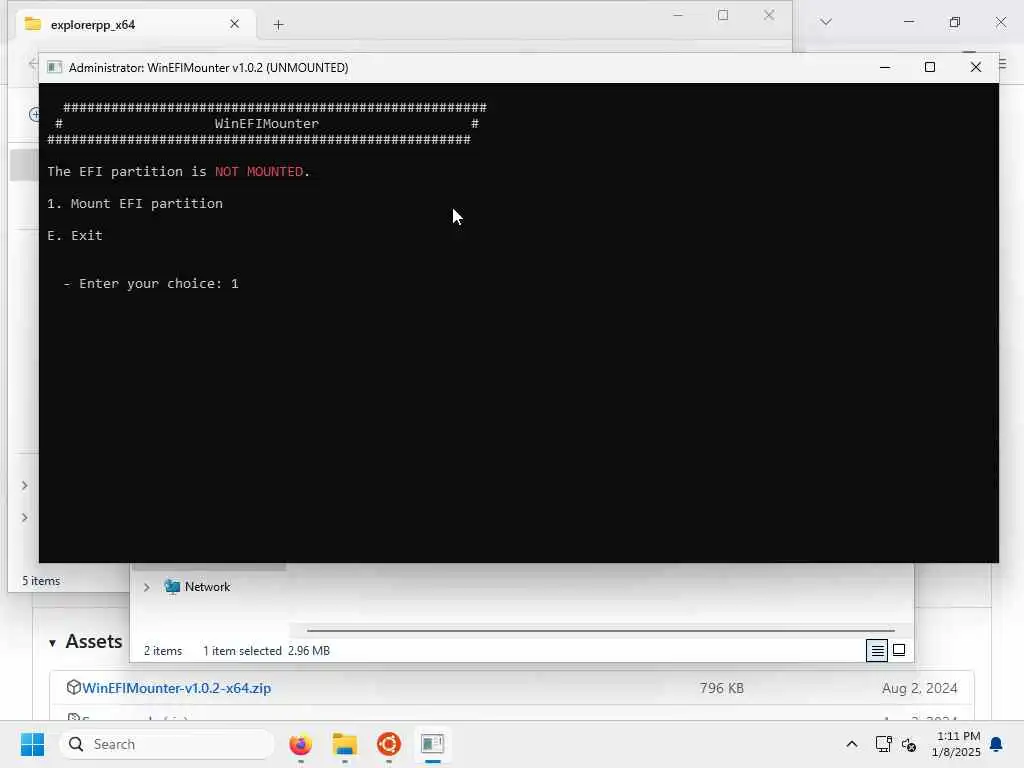Click the Network computer icon
Image resolution: width=1024 pixels, height=768 pixels.
(172, 586)
